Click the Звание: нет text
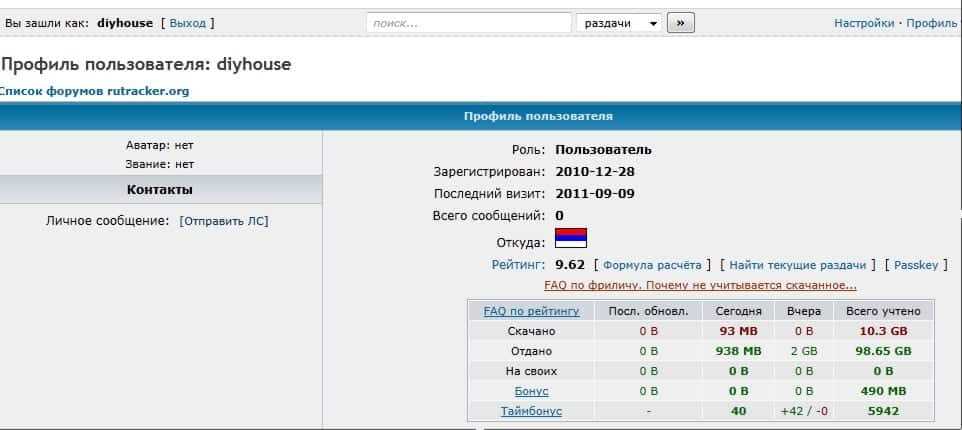962x430 pixels. (160, 164)
